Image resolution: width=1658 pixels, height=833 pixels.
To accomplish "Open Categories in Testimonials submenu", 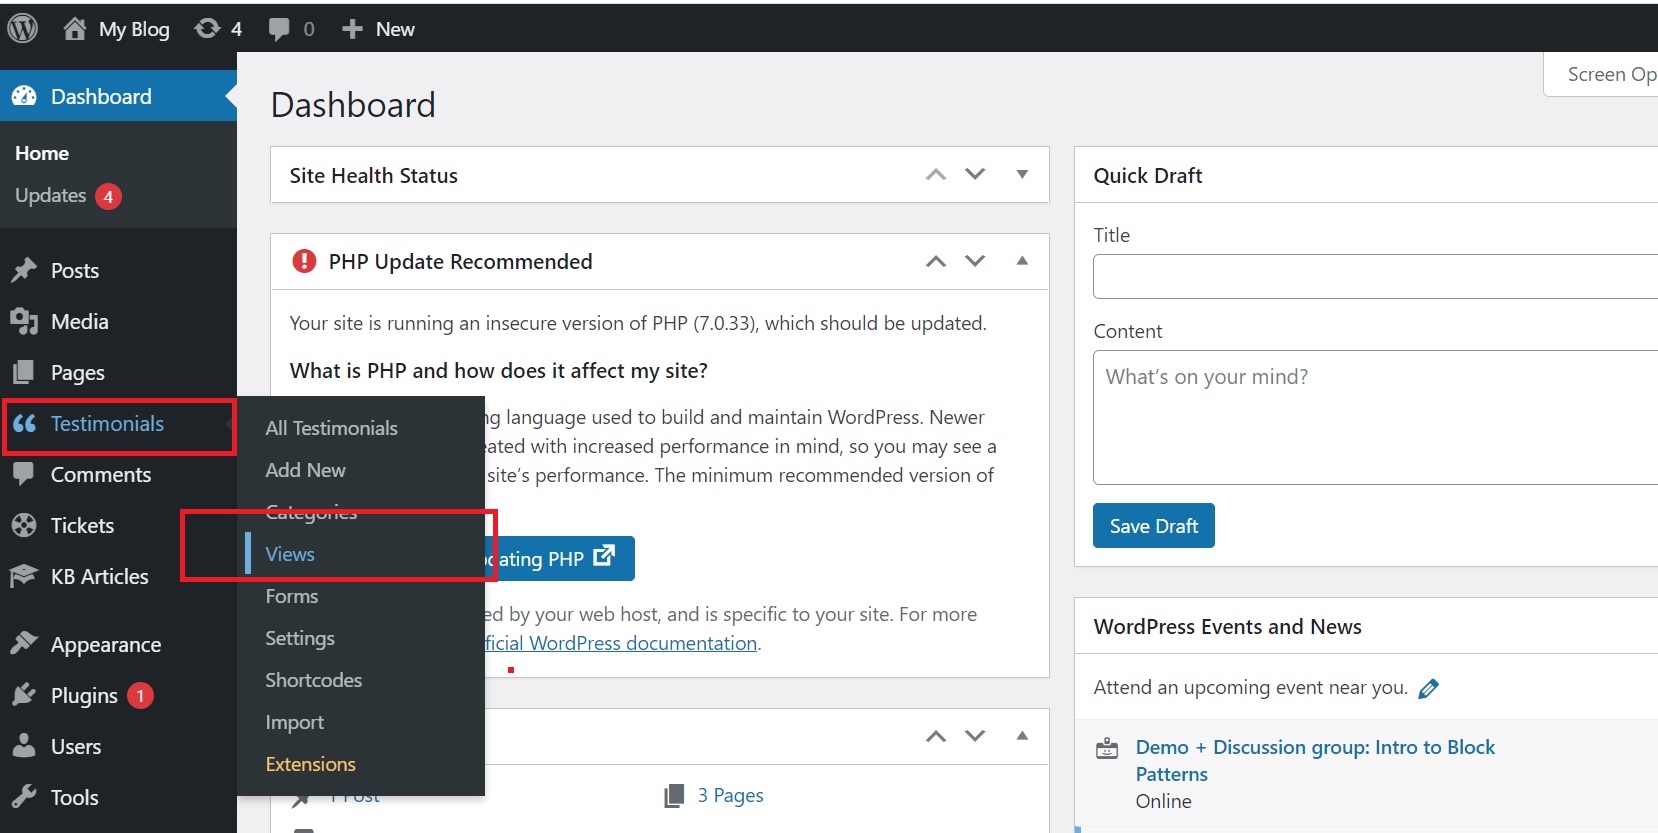I will coord(311,512).
